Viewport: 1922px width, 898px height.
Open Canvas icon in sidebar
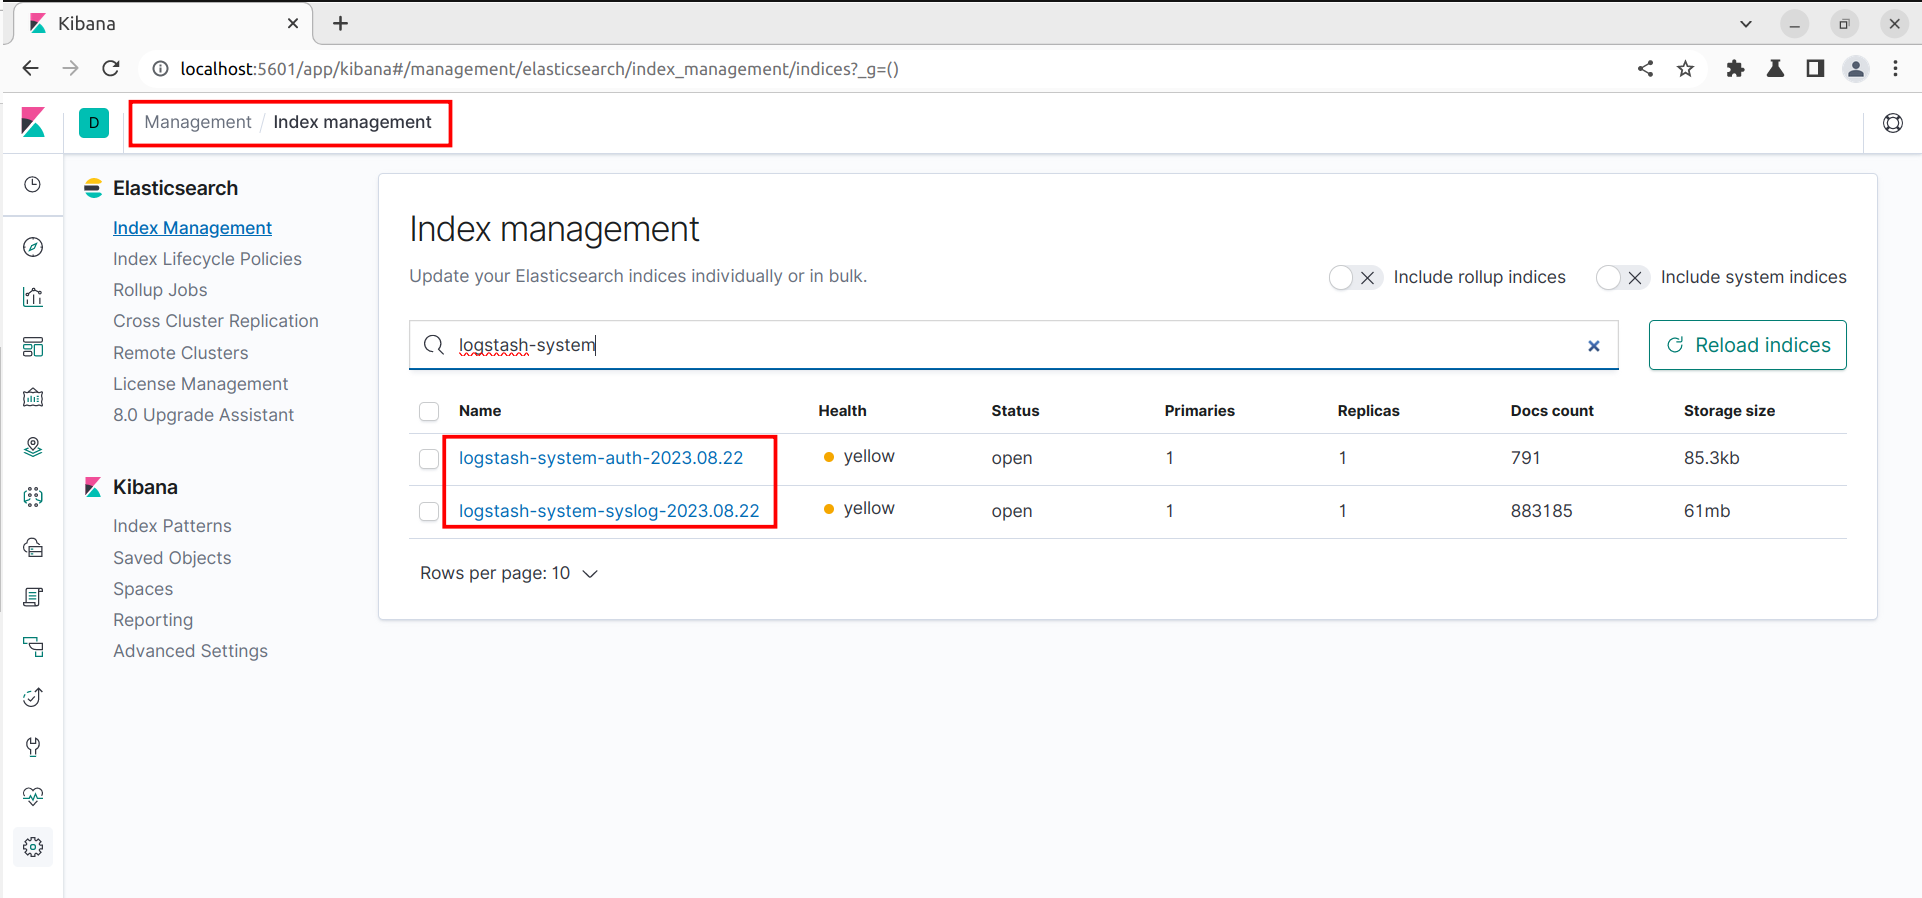click(33, 397)
